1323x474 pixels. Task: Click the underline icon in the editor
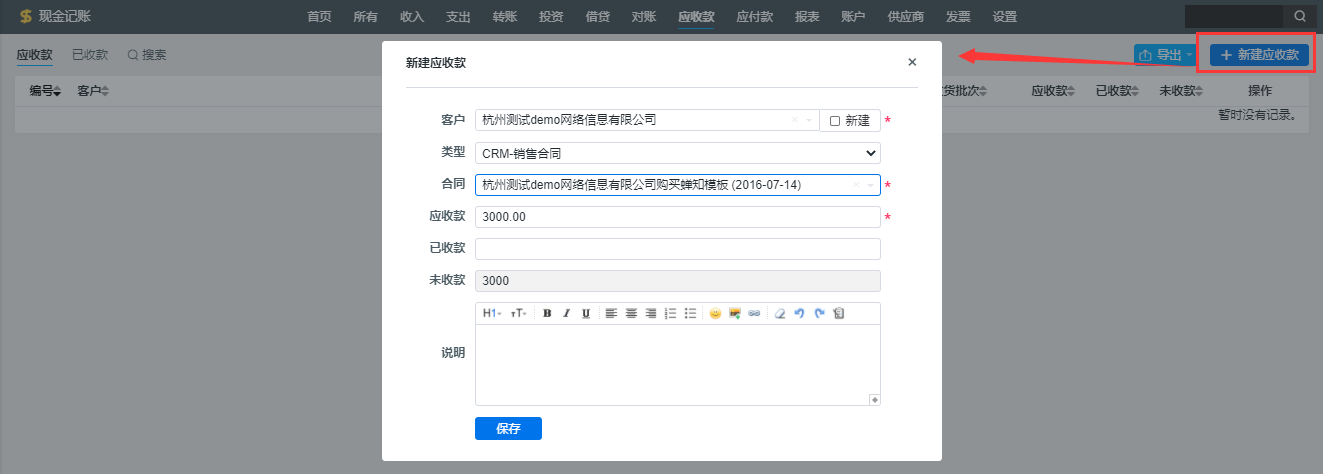click(x=586, y=313)
